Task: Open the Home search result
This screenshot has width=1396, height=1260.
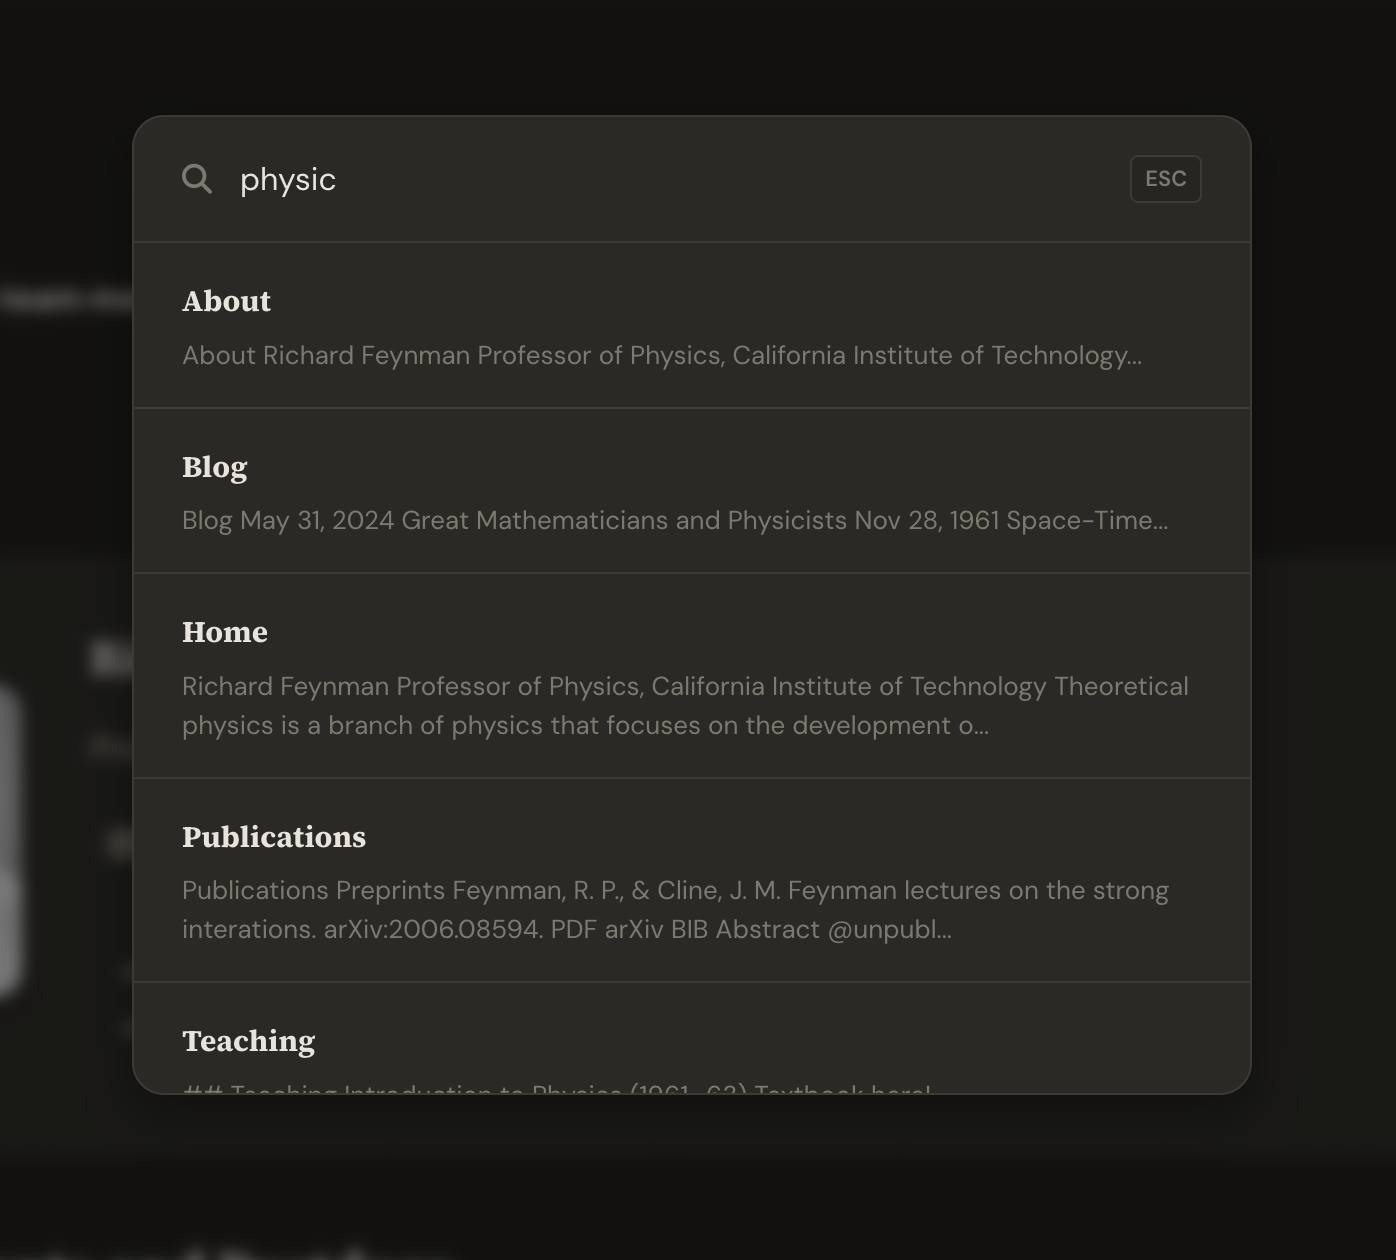Action: click(x=692, y=676)
